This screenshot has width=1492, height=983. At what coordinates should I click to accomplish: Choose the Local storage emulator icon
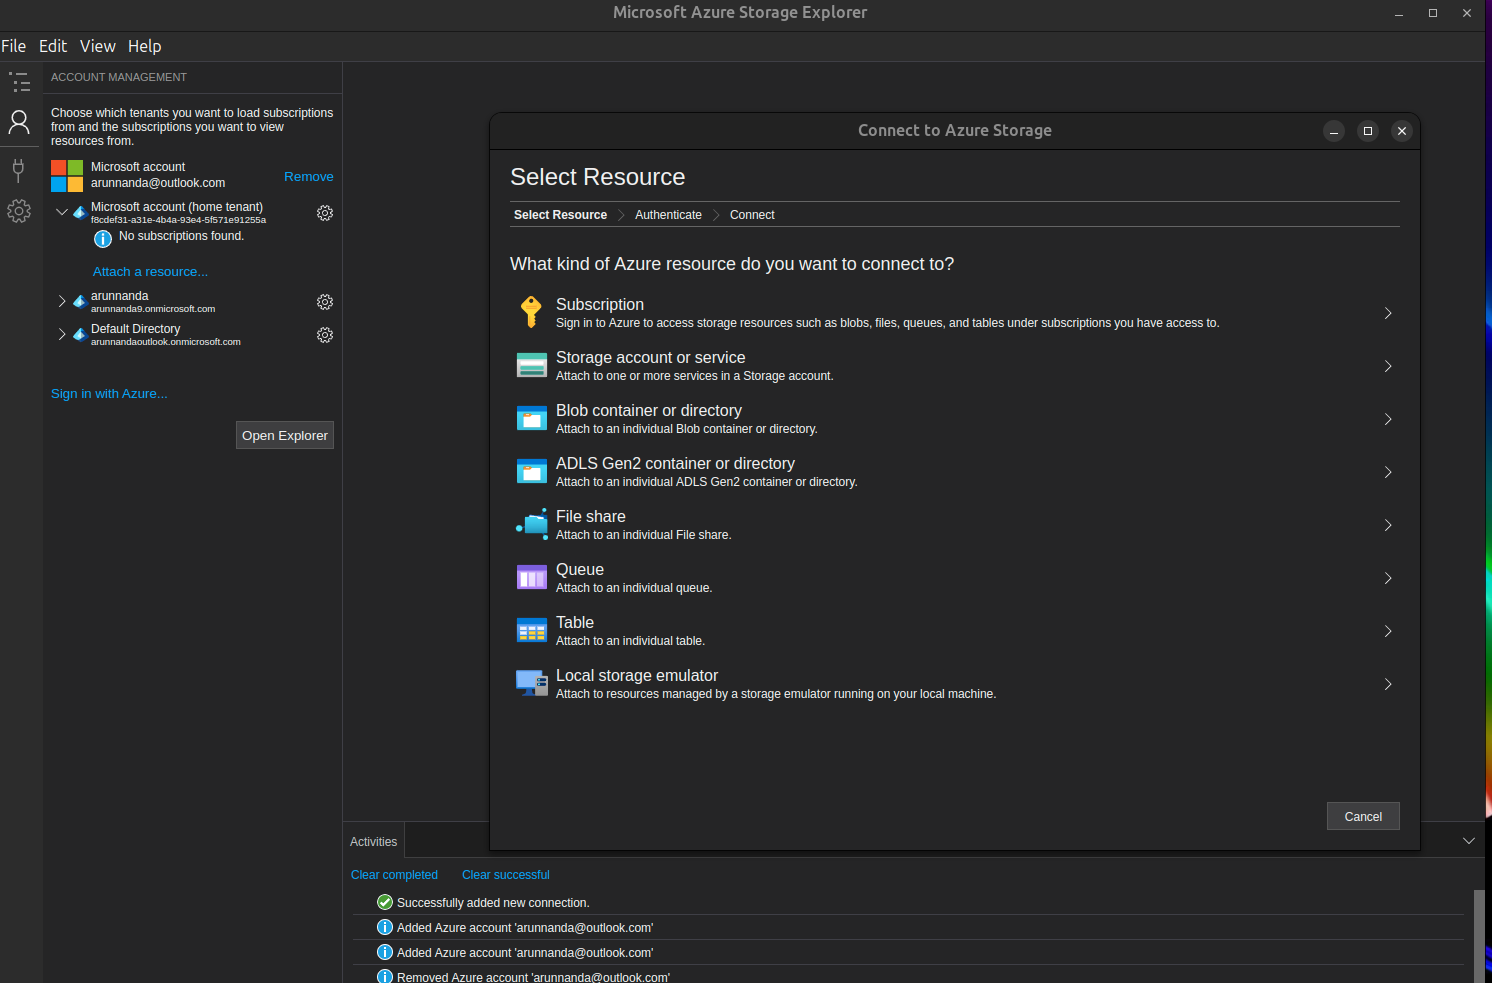(531, 683)
